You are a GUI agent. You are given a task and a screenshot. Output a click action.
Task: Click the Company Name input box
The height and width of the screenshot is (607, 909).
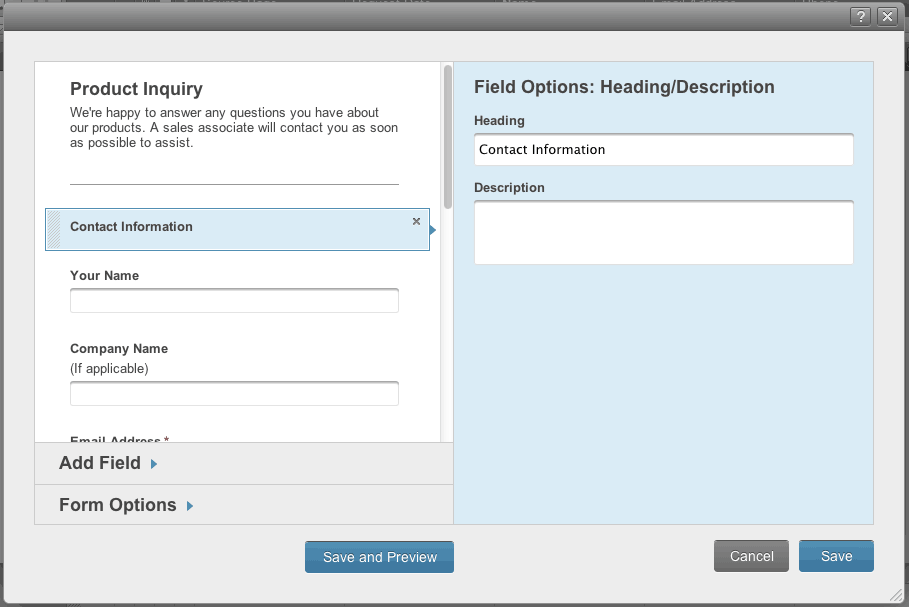(234, 393)
